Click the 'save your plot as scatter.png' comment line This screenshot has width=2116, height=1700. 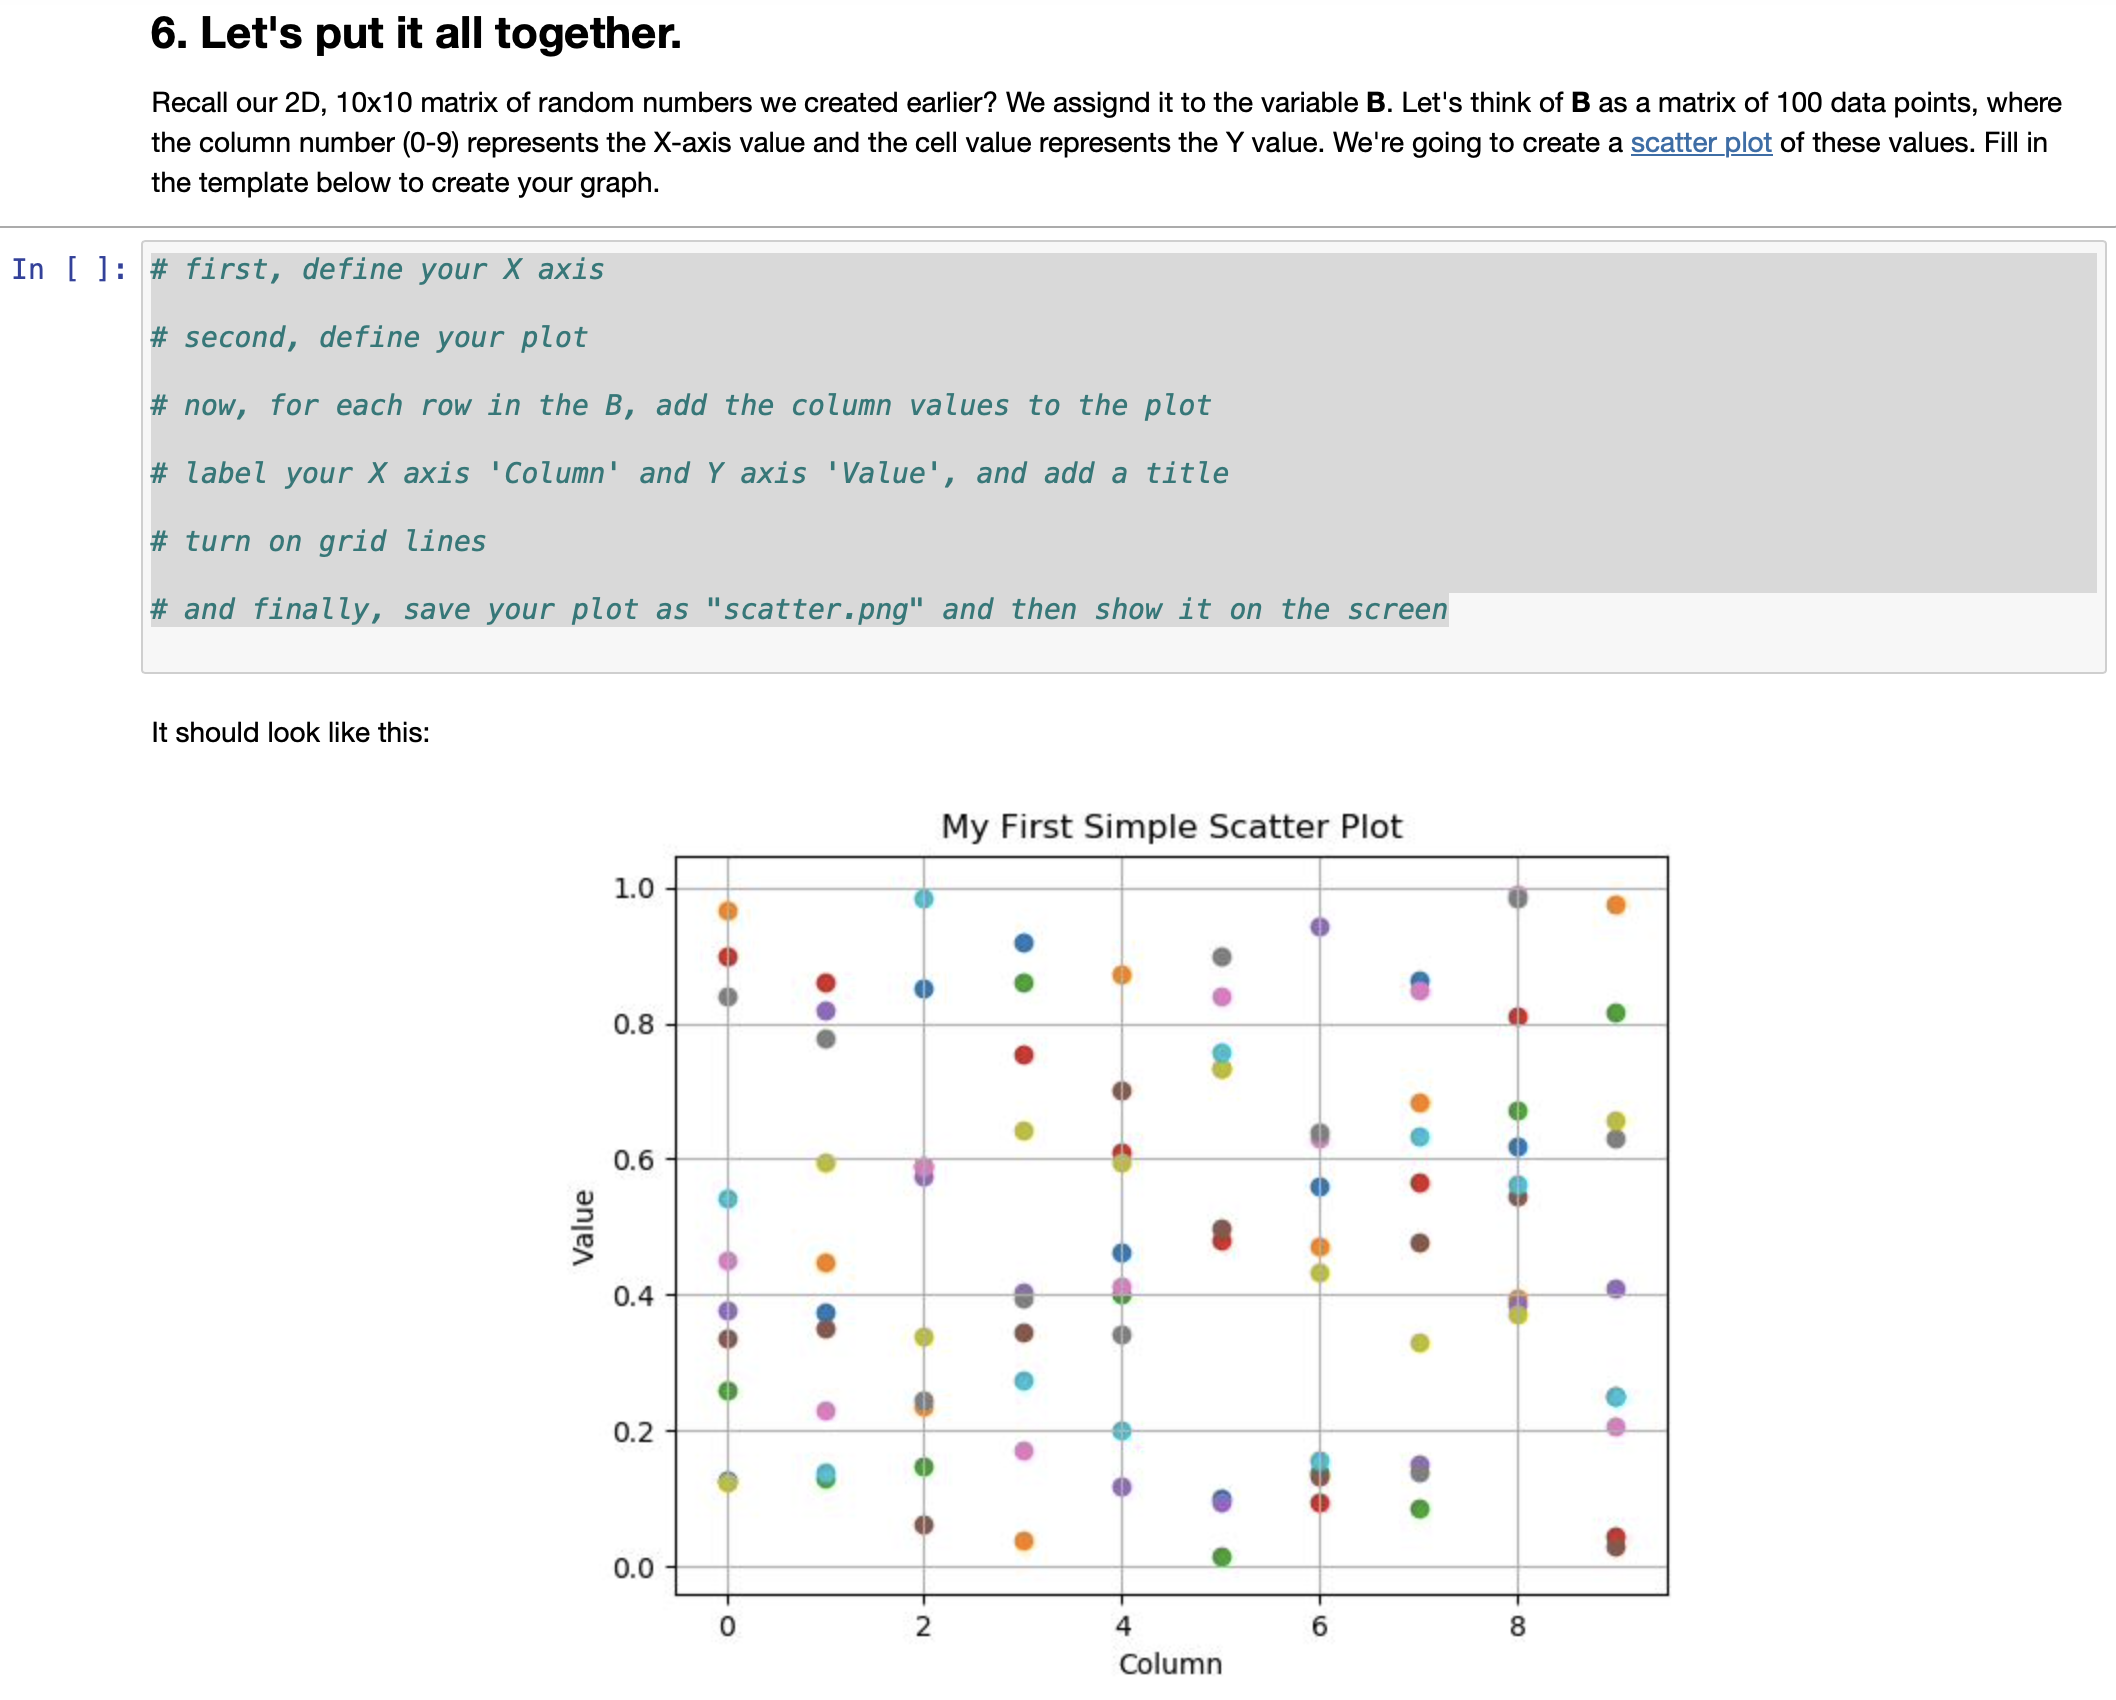(x=799, y=609)
